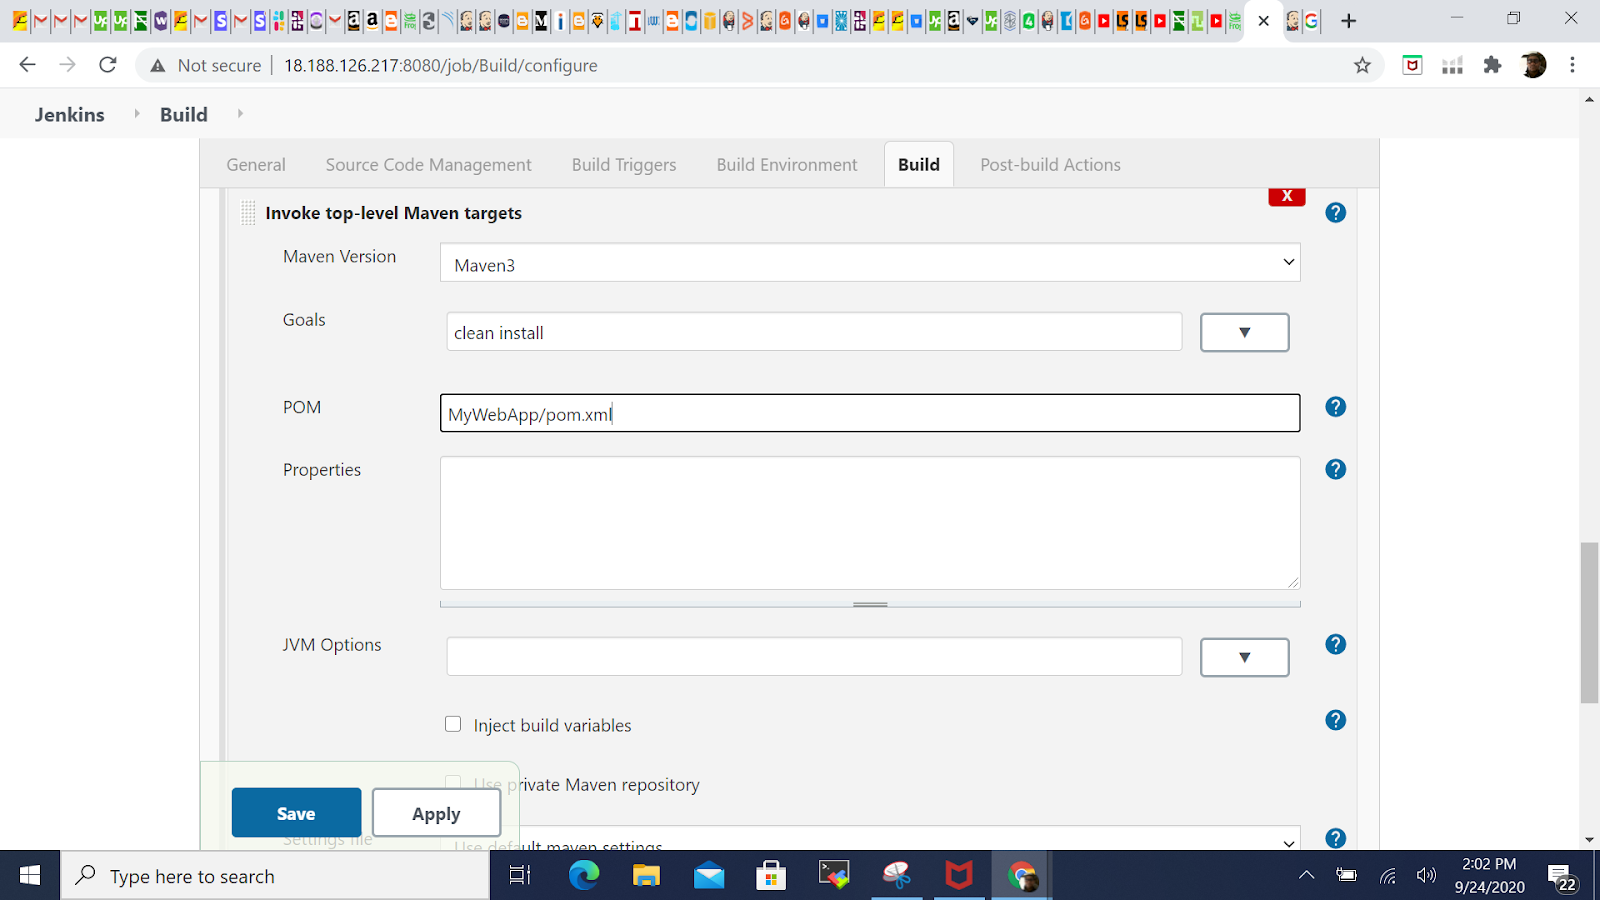Image resolution: width=1600 pixels, height=900 pixels.
Task: Open a new browser tab
Action: 1348,21
